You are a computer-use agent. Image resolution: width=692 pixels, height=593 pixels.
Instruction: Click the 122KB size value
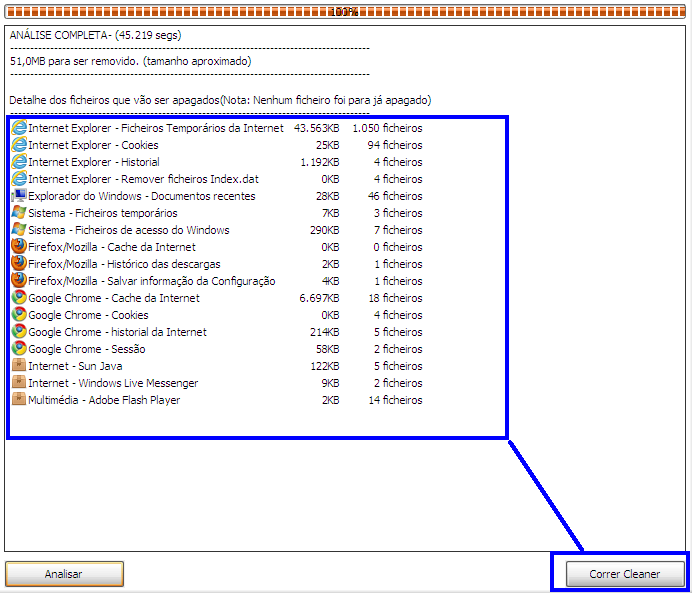[325, 366]
